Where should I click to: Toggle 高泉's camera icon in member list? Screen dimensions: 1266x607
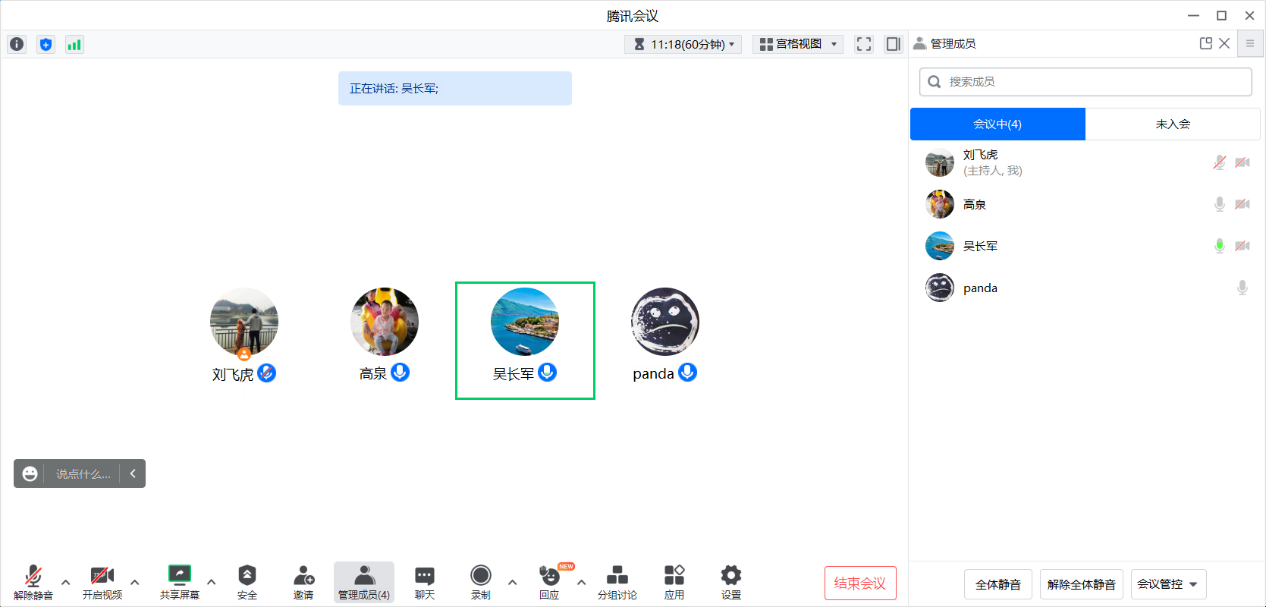(x=1242, y=204)
